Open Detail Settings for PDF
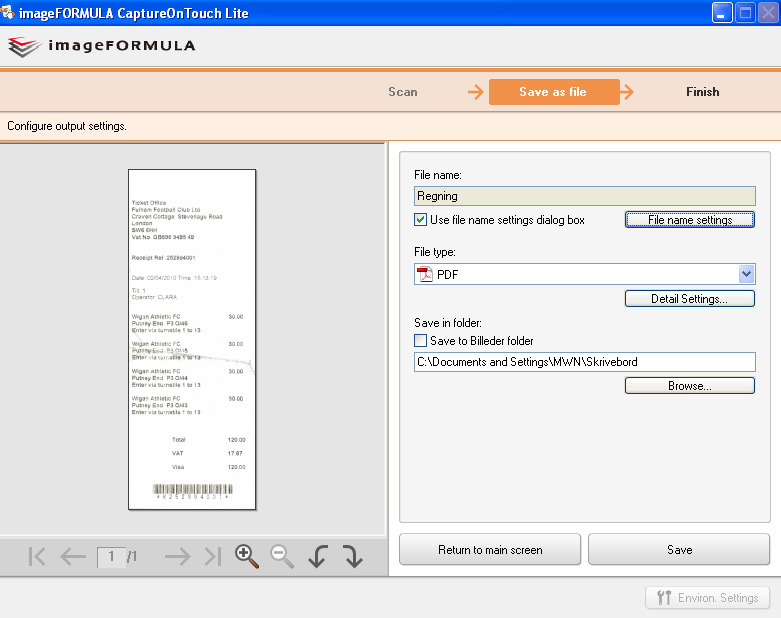The height and width of the screenshot is (618, 781). (690, 299)
